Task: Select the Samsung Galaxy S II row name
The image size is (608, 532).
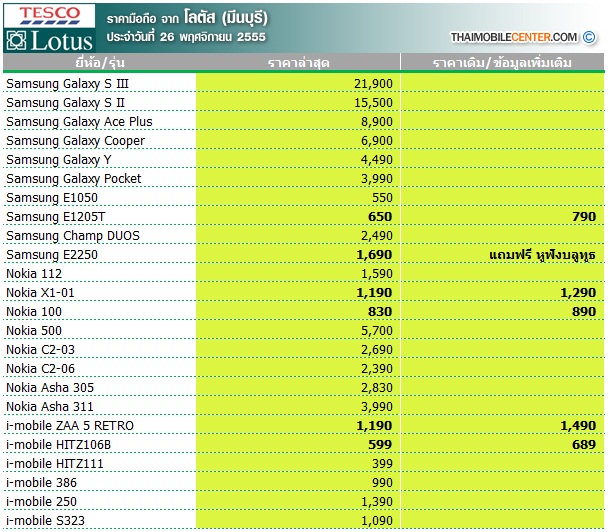Action: click(66, 102)
